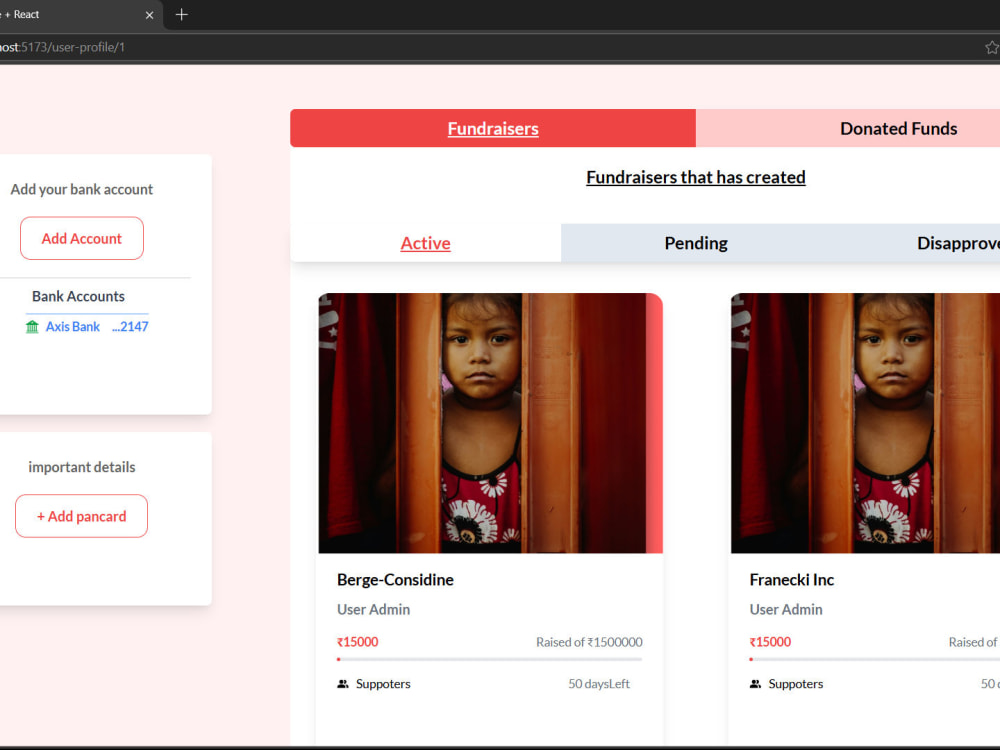Screen dimensions: 1000x750
Task: Click the 'Add your bank account' text
Action: coord(82,189)
